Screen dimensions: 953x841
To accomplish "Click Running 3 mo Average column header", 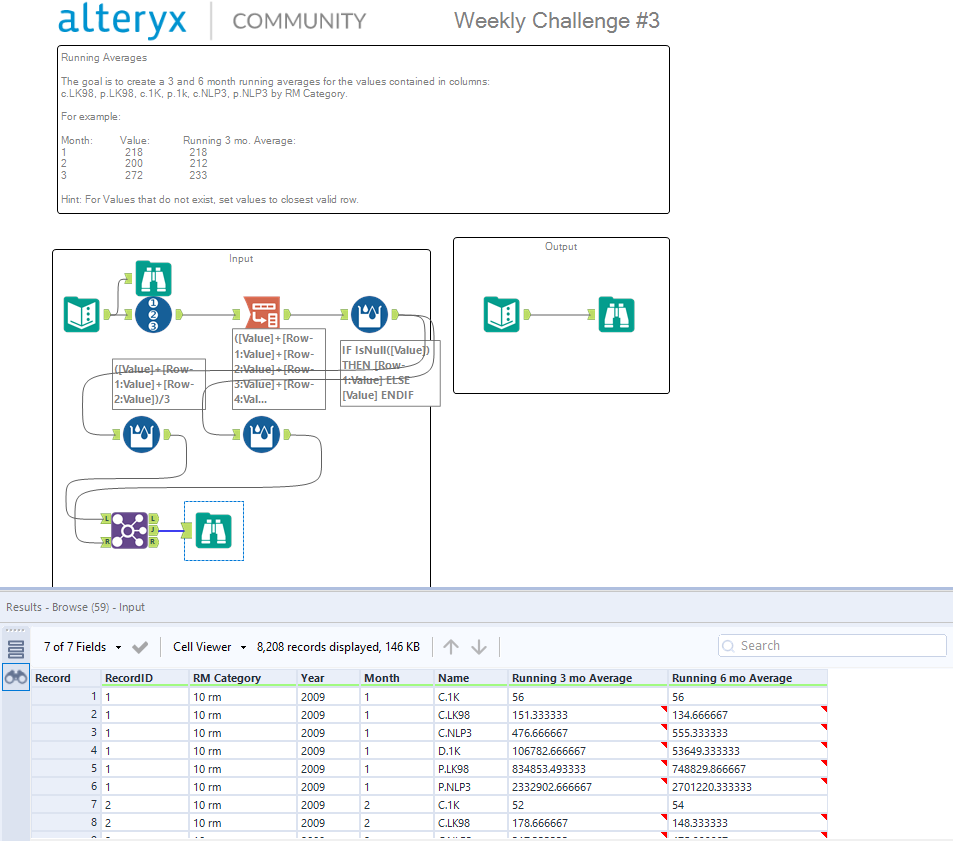I will pyautogui.click(x=588, y=678).
